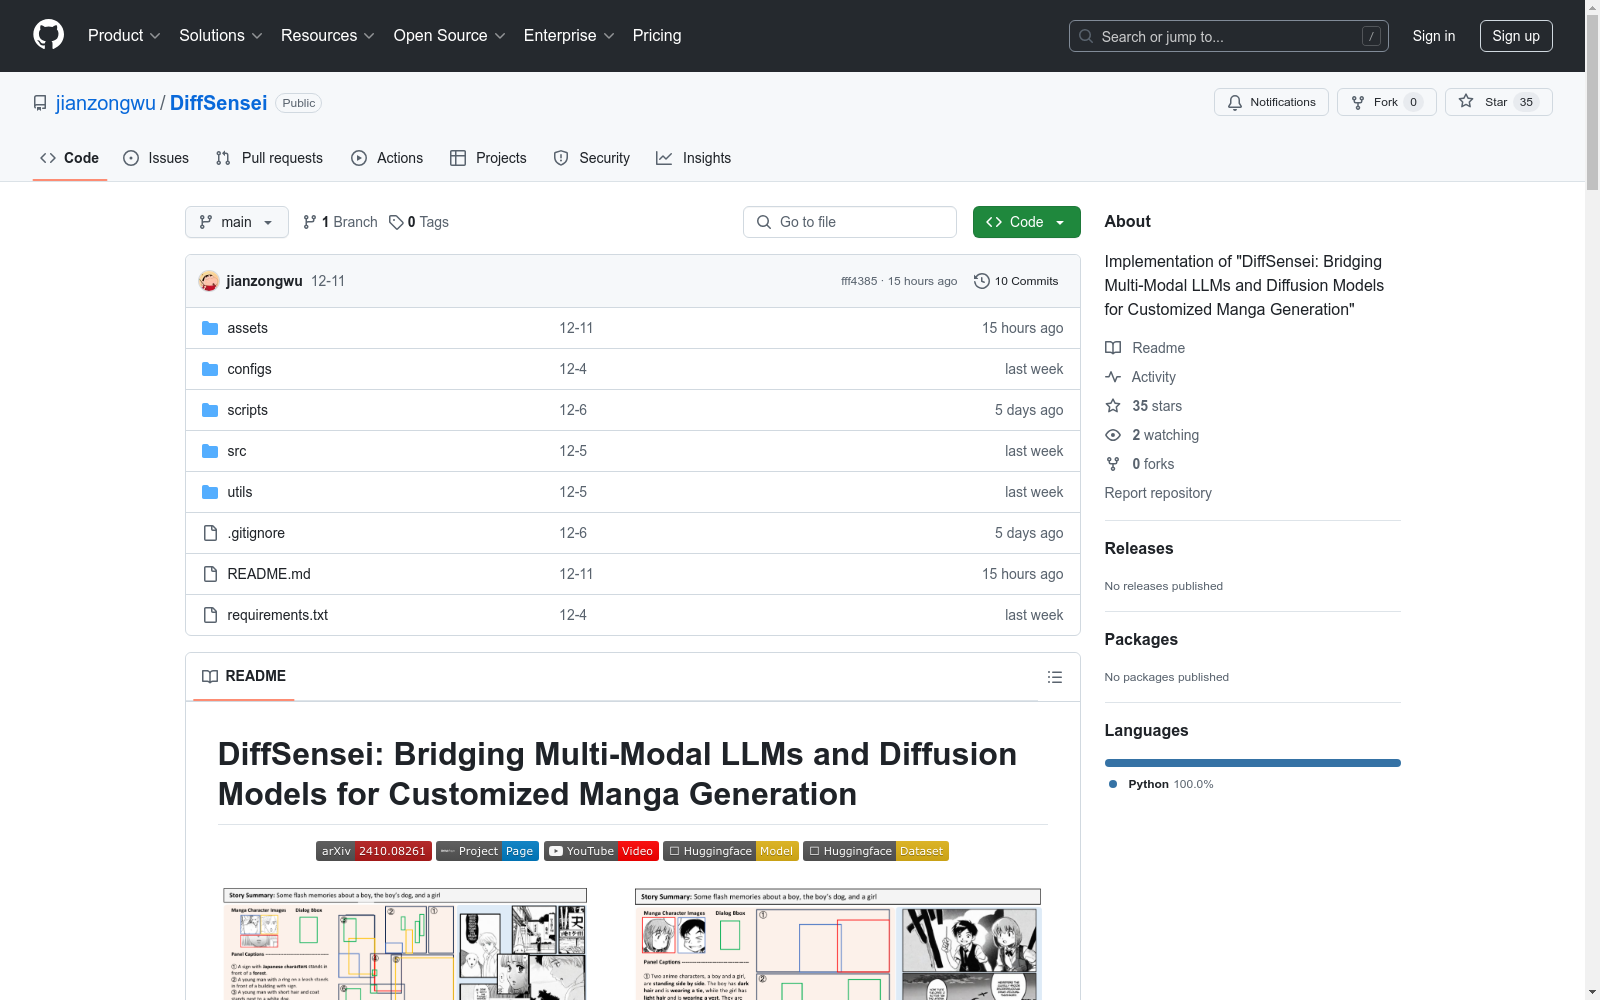This screenshot has height=1000, width=1600.
Task: Click the Python language bar
Action: coord(1253,763)
